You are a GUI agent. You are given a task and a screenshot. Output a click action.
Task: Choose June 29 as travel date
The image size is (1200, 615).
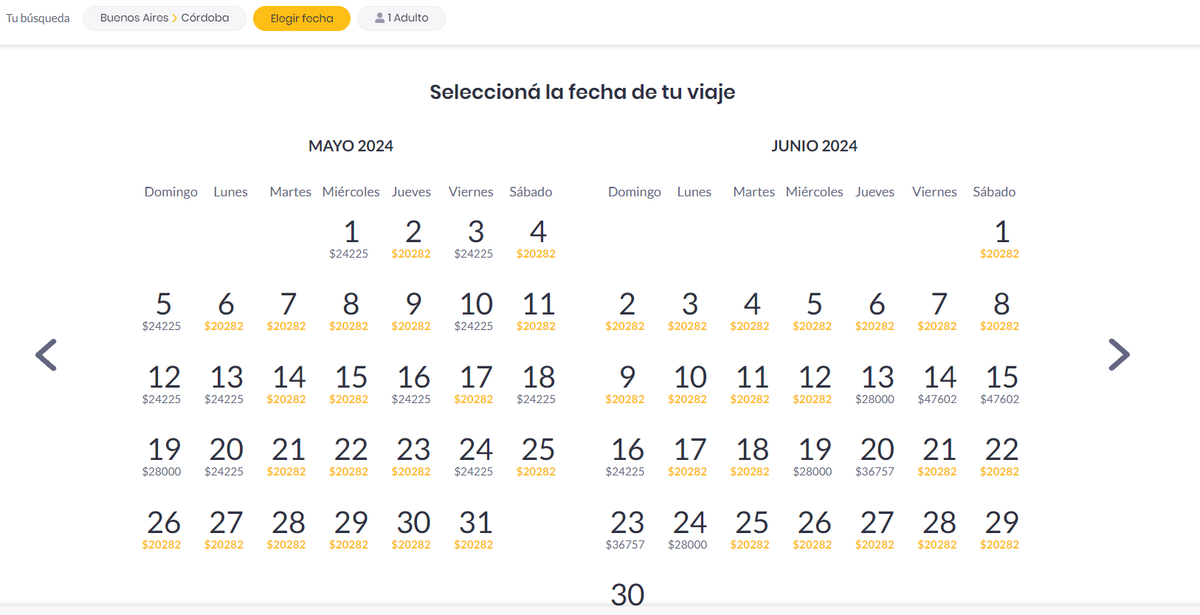(x=1001, y=529)
